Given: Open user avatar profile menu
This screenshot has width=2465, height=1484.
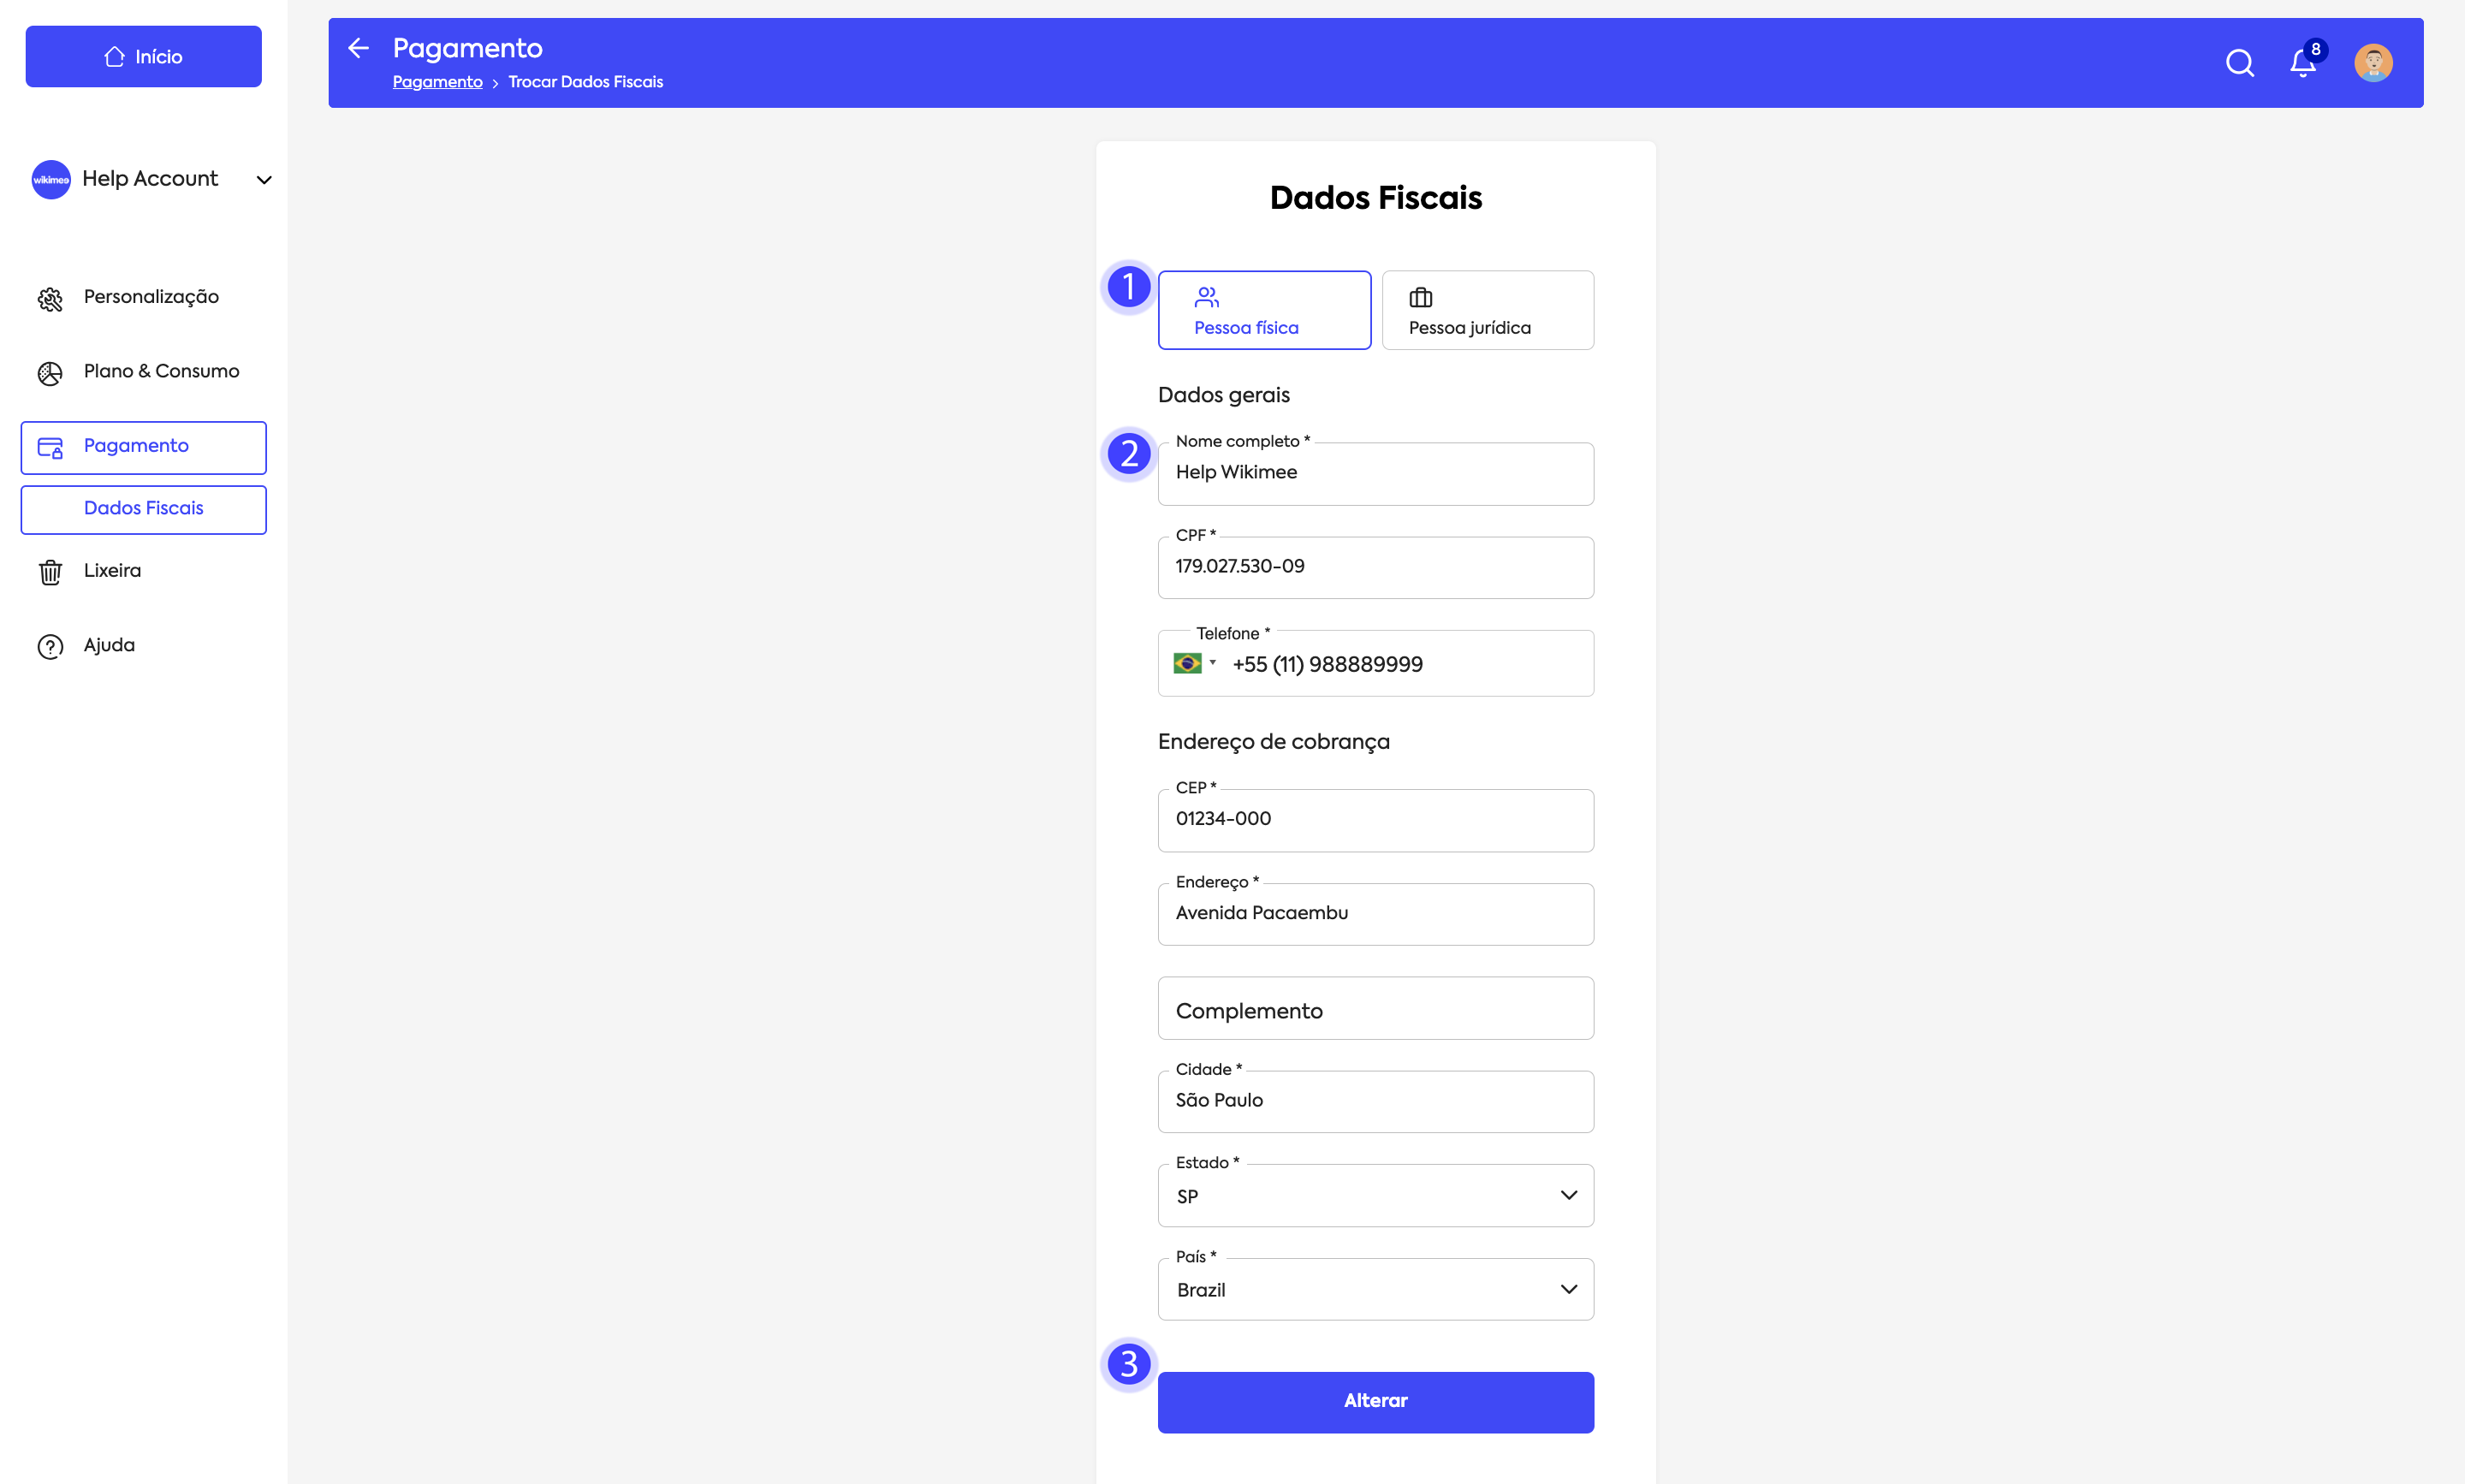Looking at the screenshot, I should [x=2373, y=63].
